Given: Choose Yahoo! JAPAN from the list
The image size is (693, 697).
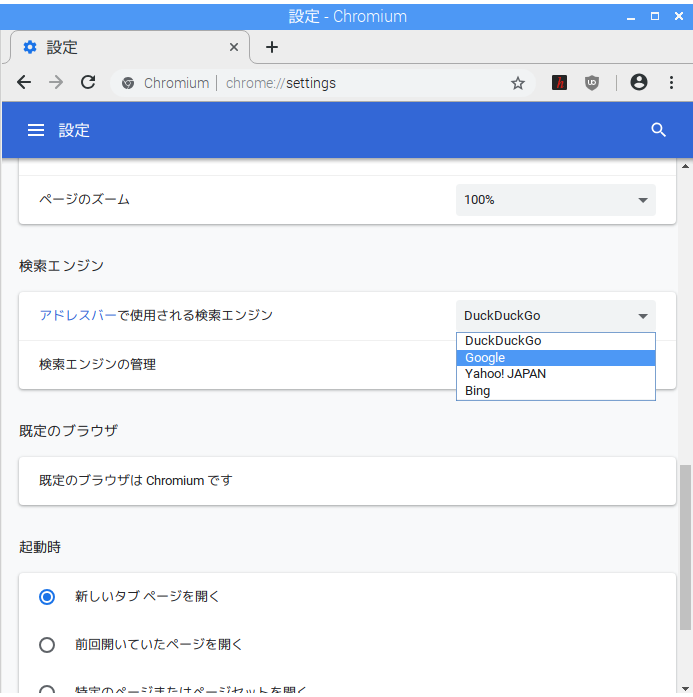Looking at the screenshot, I should tap(555, 374).
